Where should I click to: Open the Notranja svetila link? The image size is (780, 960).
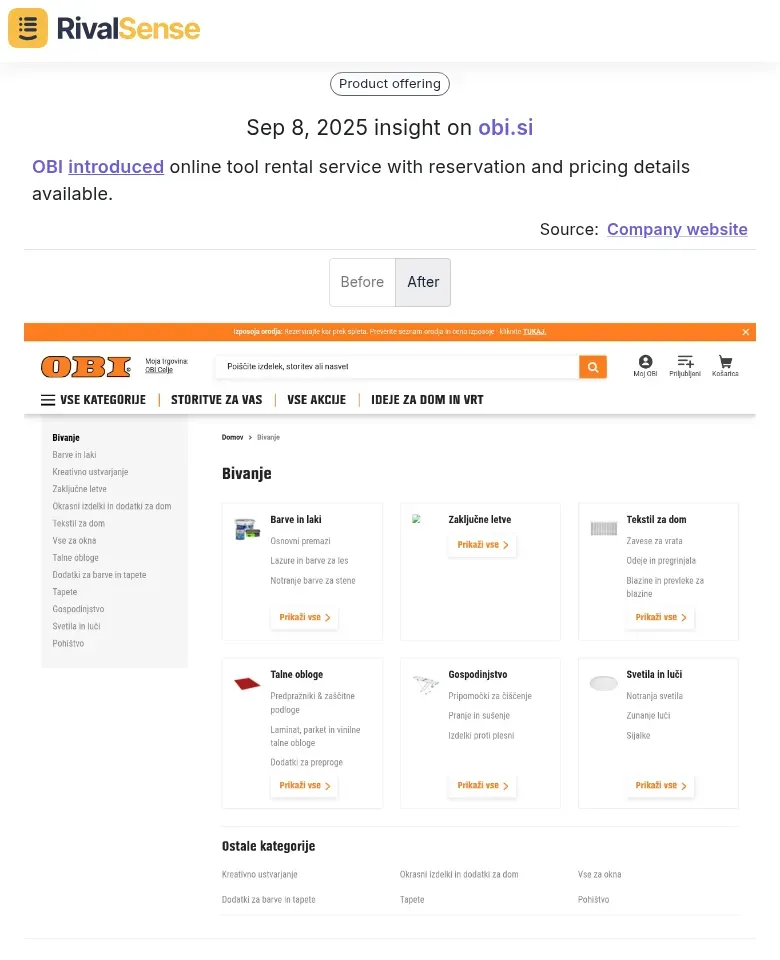pos(654,696)
